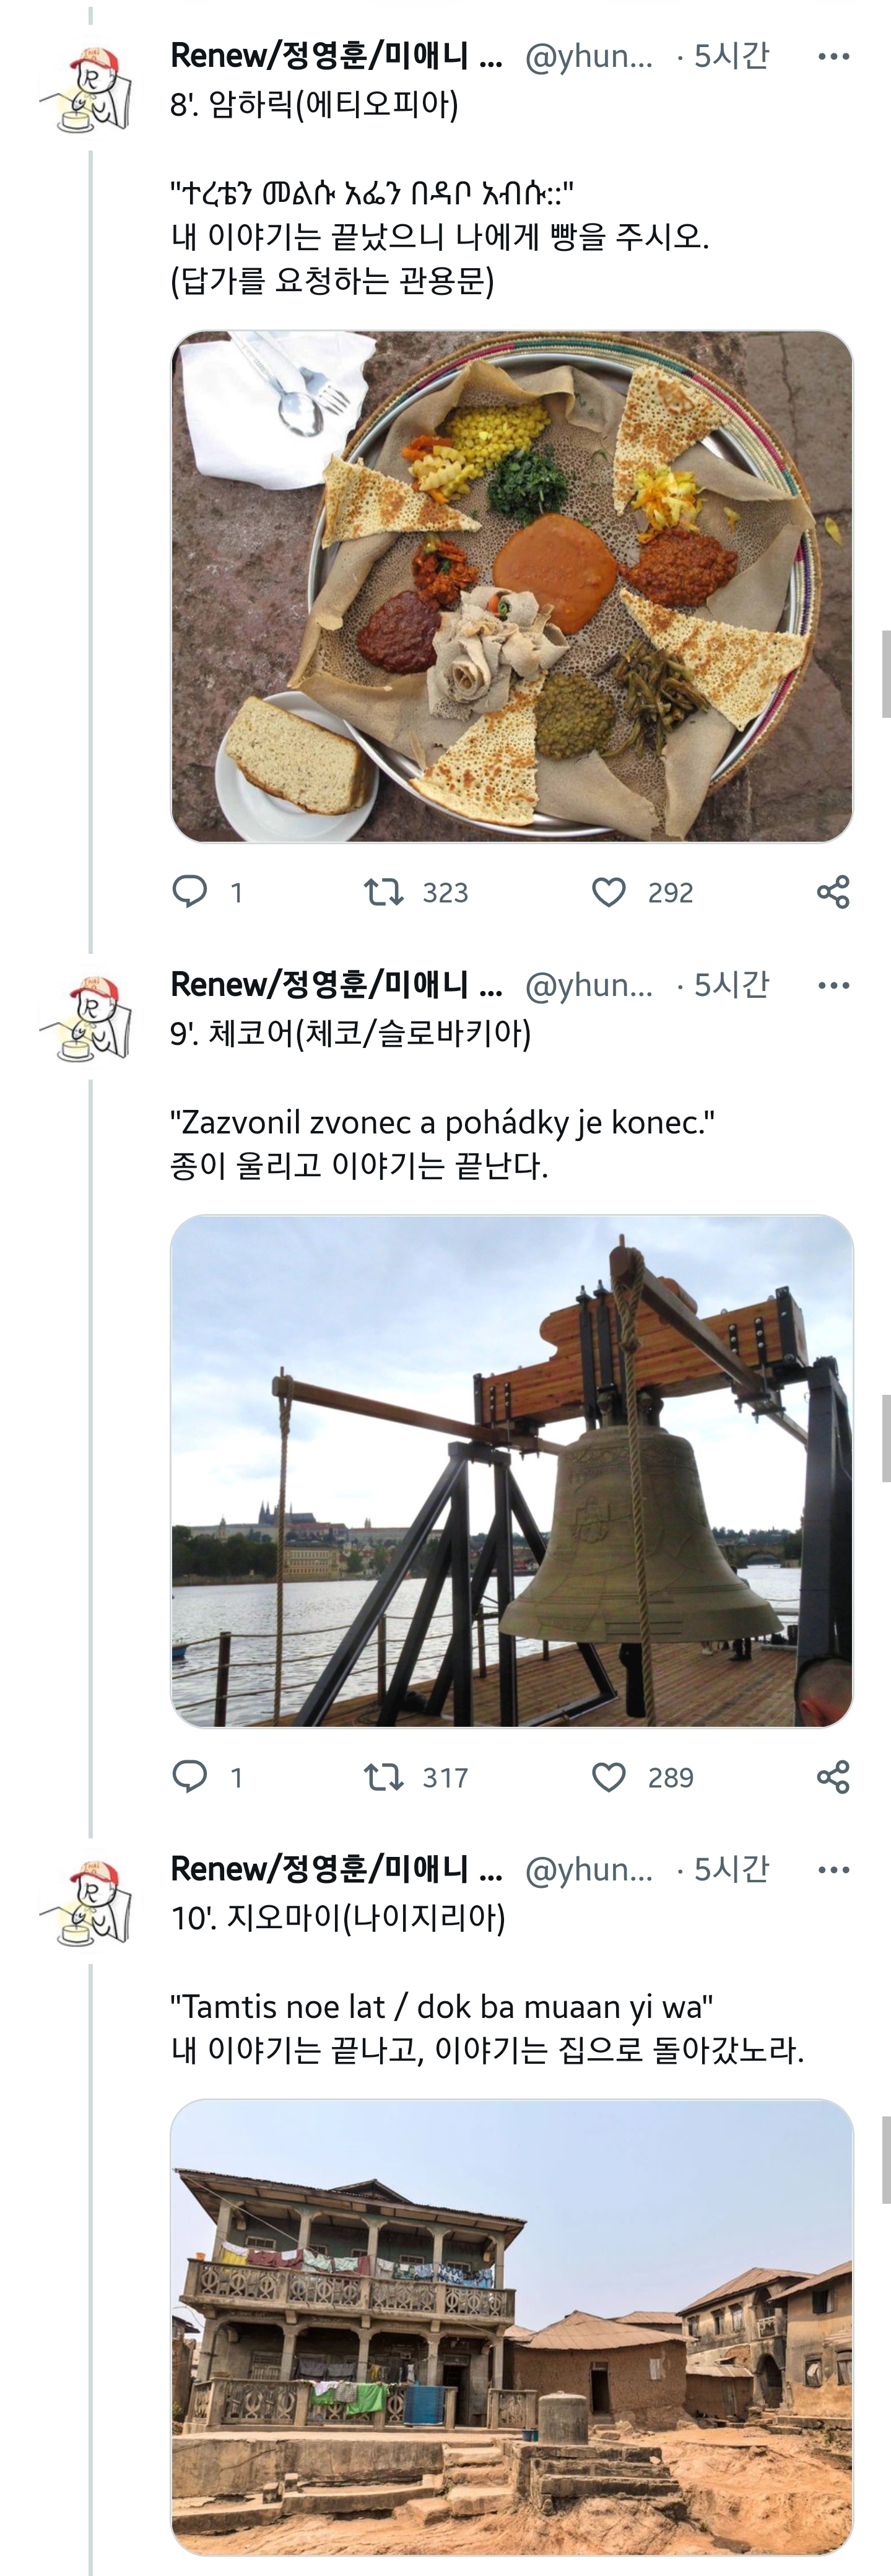Image resolution: width=891 pixels, height=2576 pixels.
Task: Open timestamp on the Czech tweet
Action: coord(731,985)
